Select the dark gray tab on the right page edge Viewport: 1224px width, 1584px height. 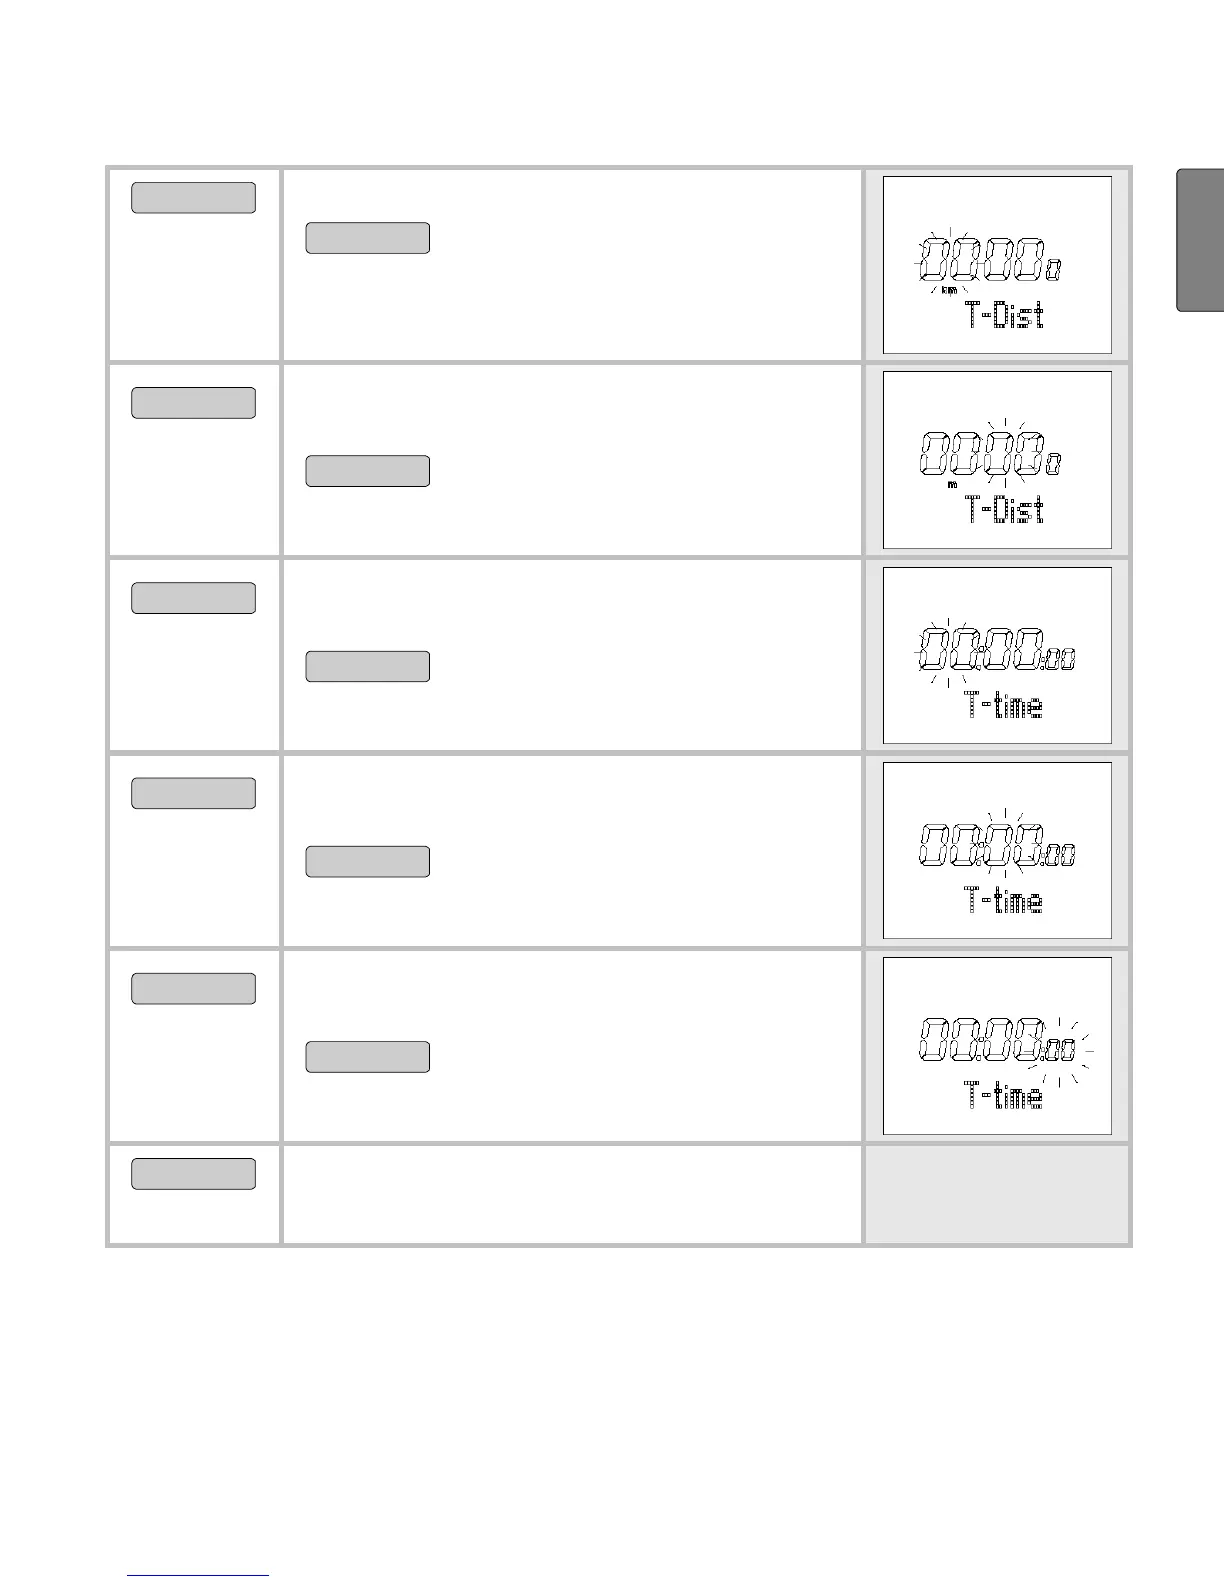1201,241
